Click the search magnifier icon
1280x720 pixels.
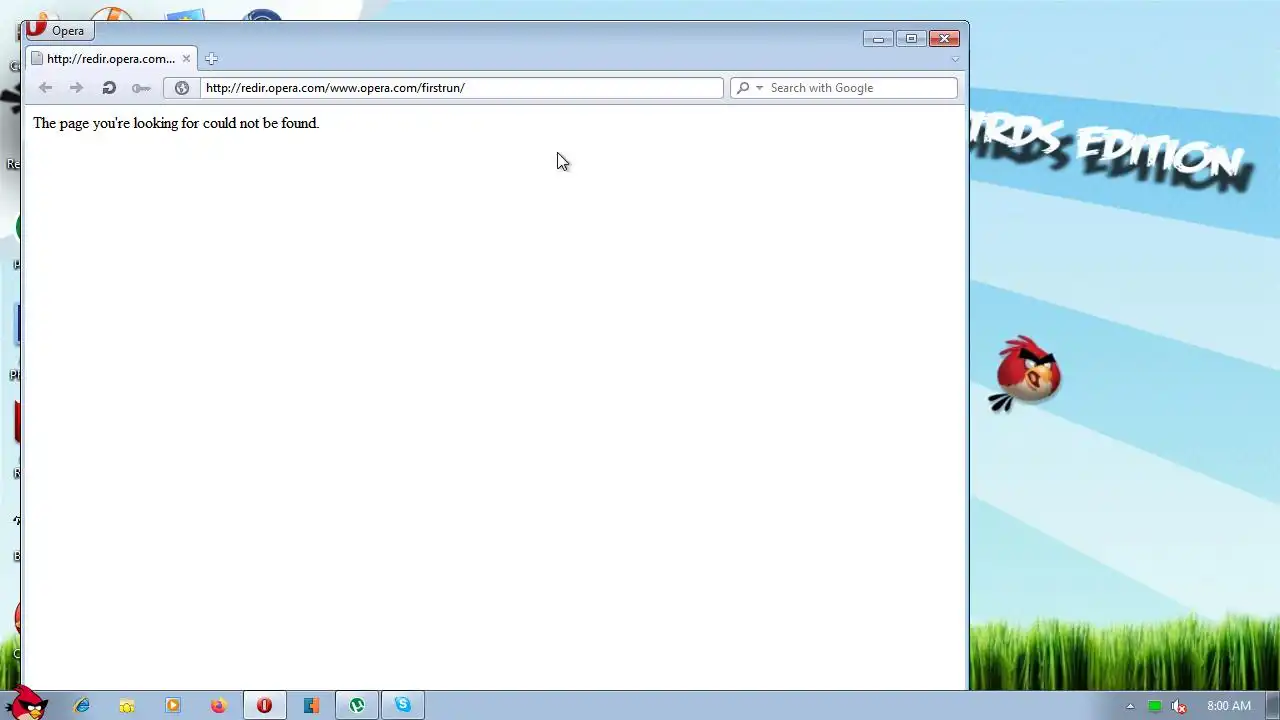coord(742,88)
